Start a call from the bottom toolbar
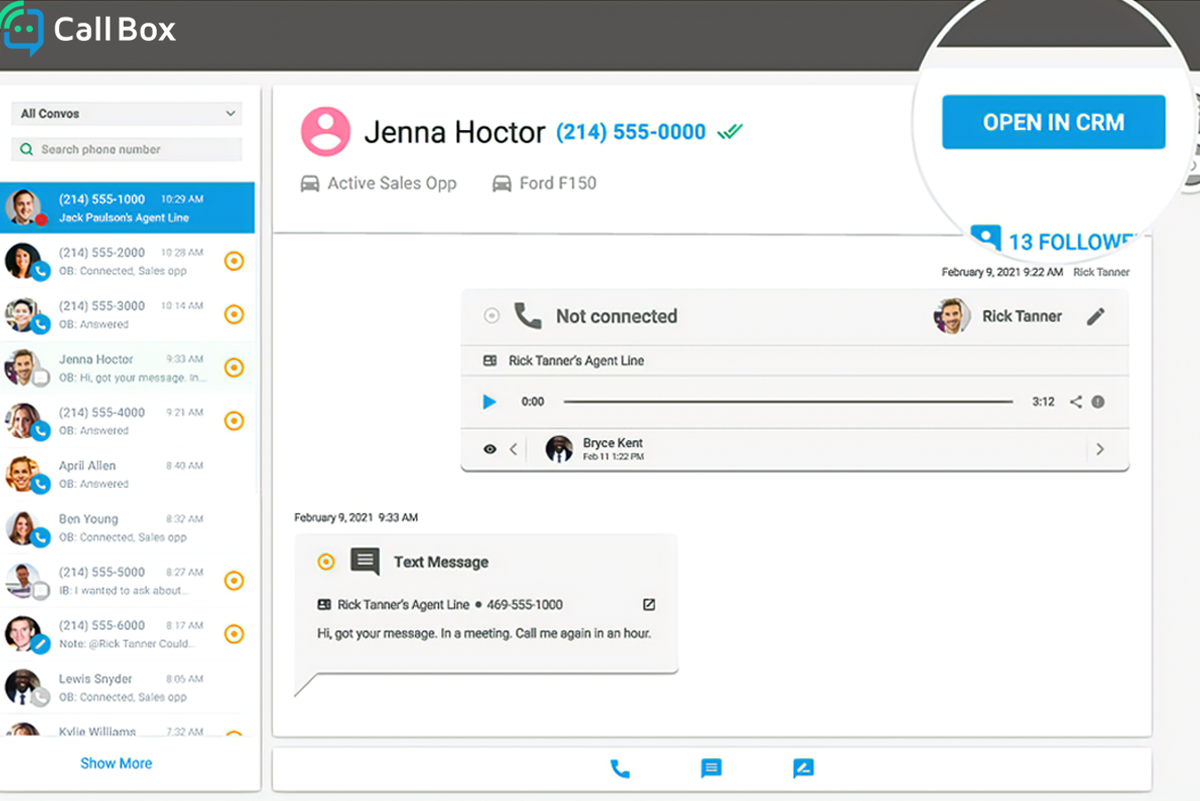 (620, 769)
